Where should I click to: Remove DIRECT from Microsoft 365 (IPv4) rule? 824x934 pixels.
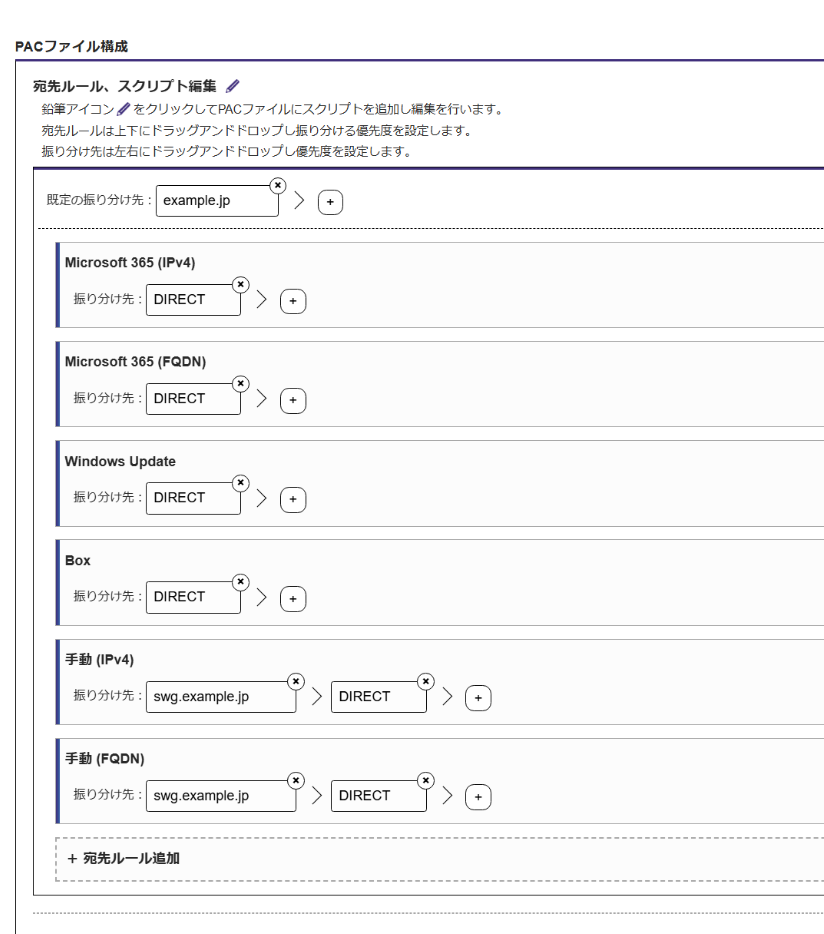tap(240, 284)
